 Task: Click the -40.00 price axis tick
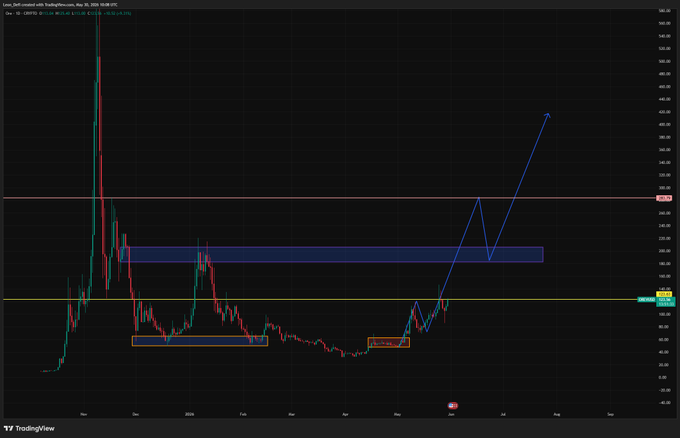pos(664,403)
